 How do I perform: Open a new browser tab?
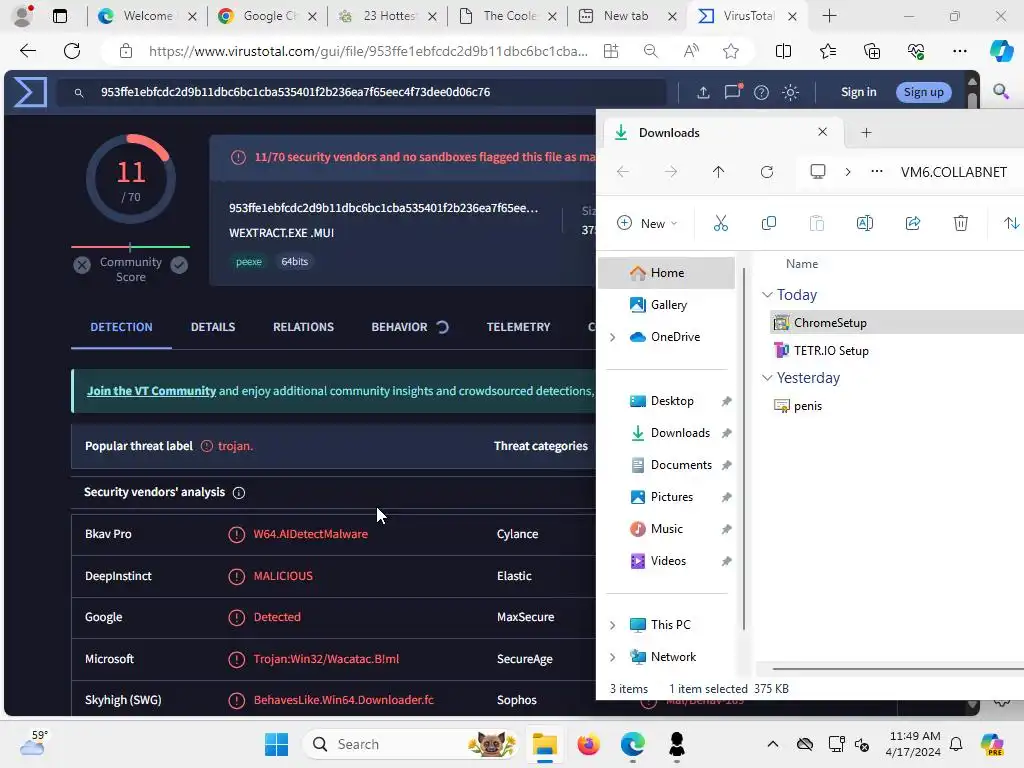[829, 16]
